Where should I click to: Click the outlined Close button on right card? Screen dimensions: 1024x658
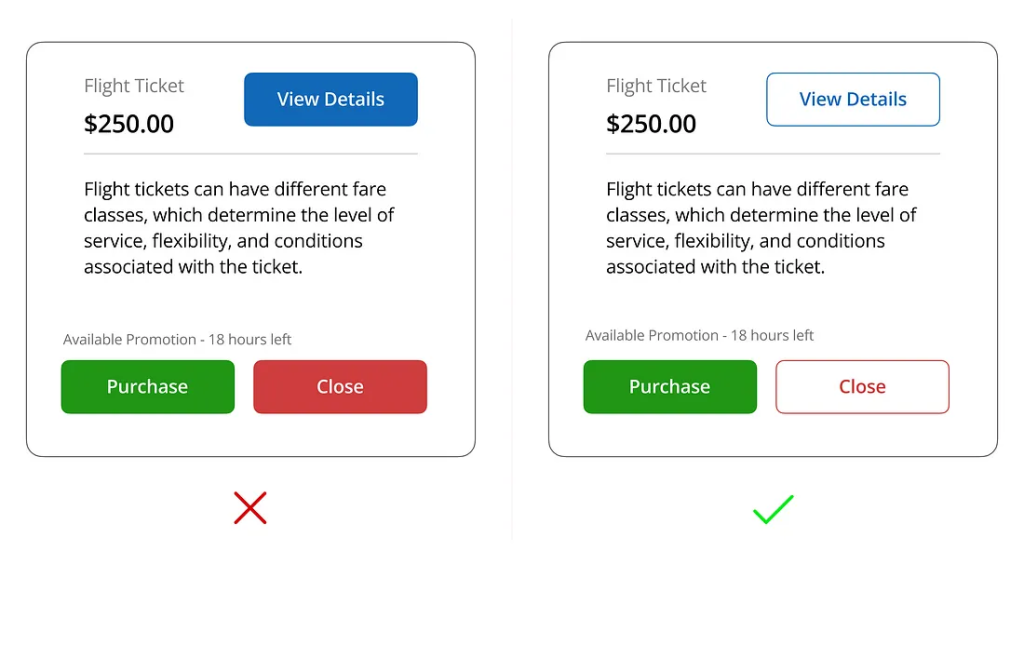click(x=862, y=387)
